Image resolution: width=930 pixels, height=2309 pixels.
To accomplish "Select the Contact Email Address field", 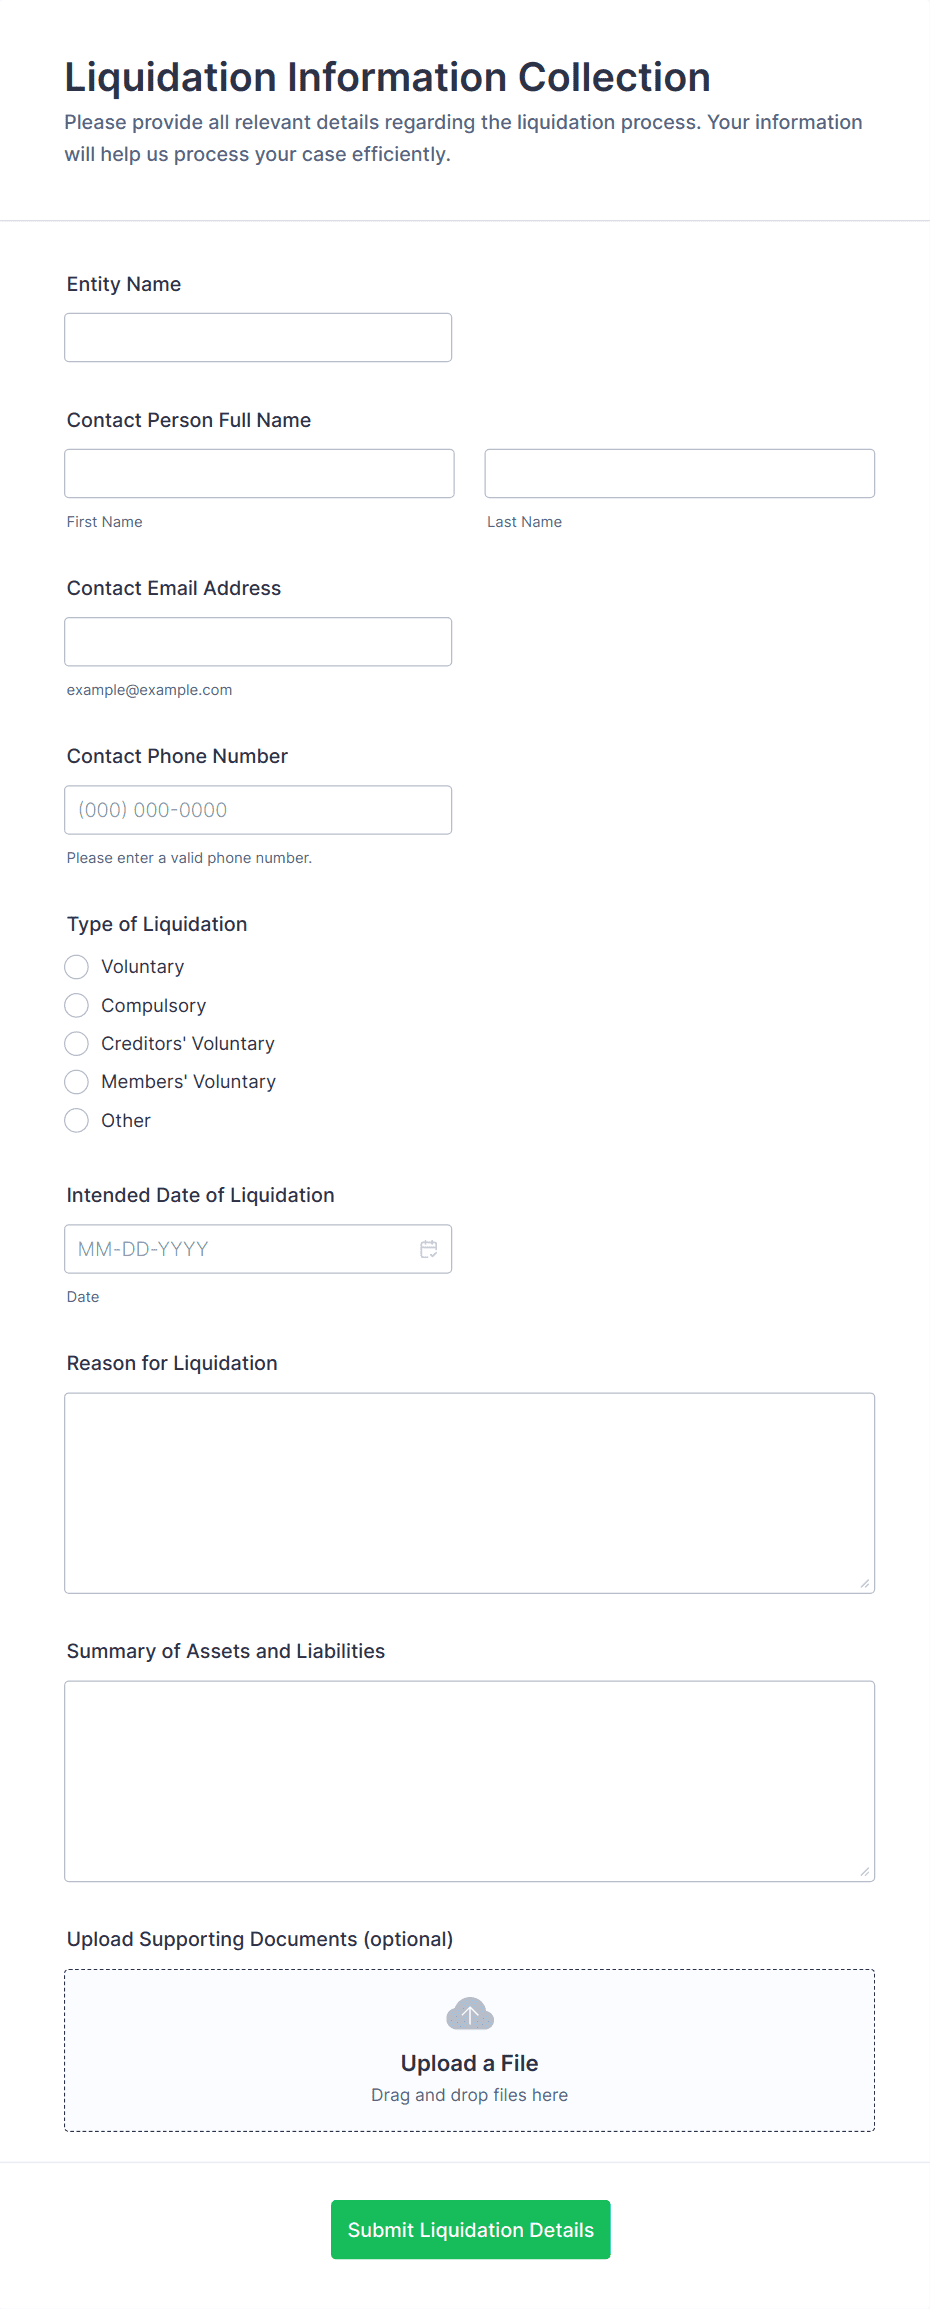I will pyautogui.click(x=257, y=641).
